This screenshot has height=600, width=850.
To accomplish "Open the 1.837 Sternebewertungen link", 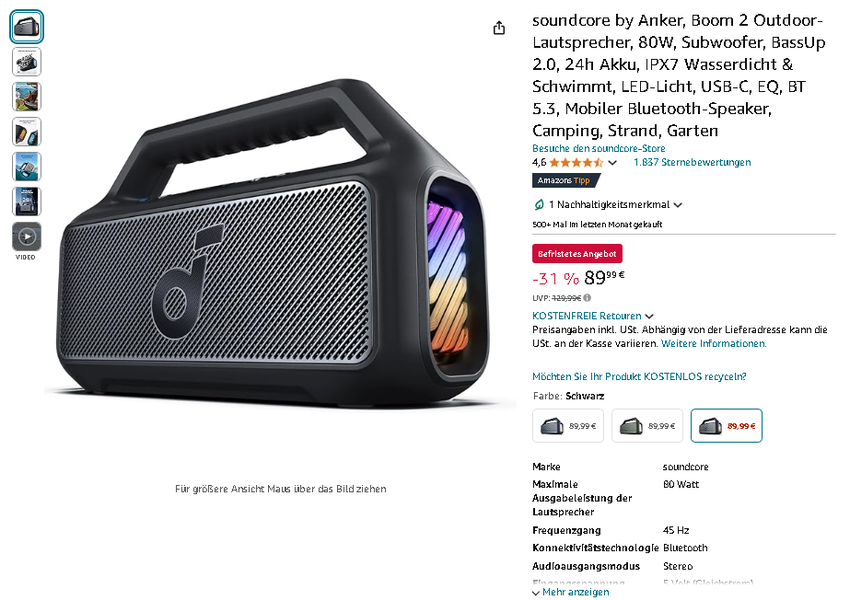I will click(x=692, y=162).
